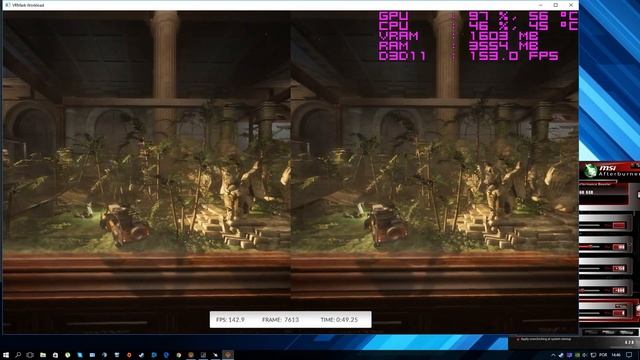Click the Memory Clock value field
Image resolution: width=640 pixels, height=360 pixels.
click(x=619, y=290)
